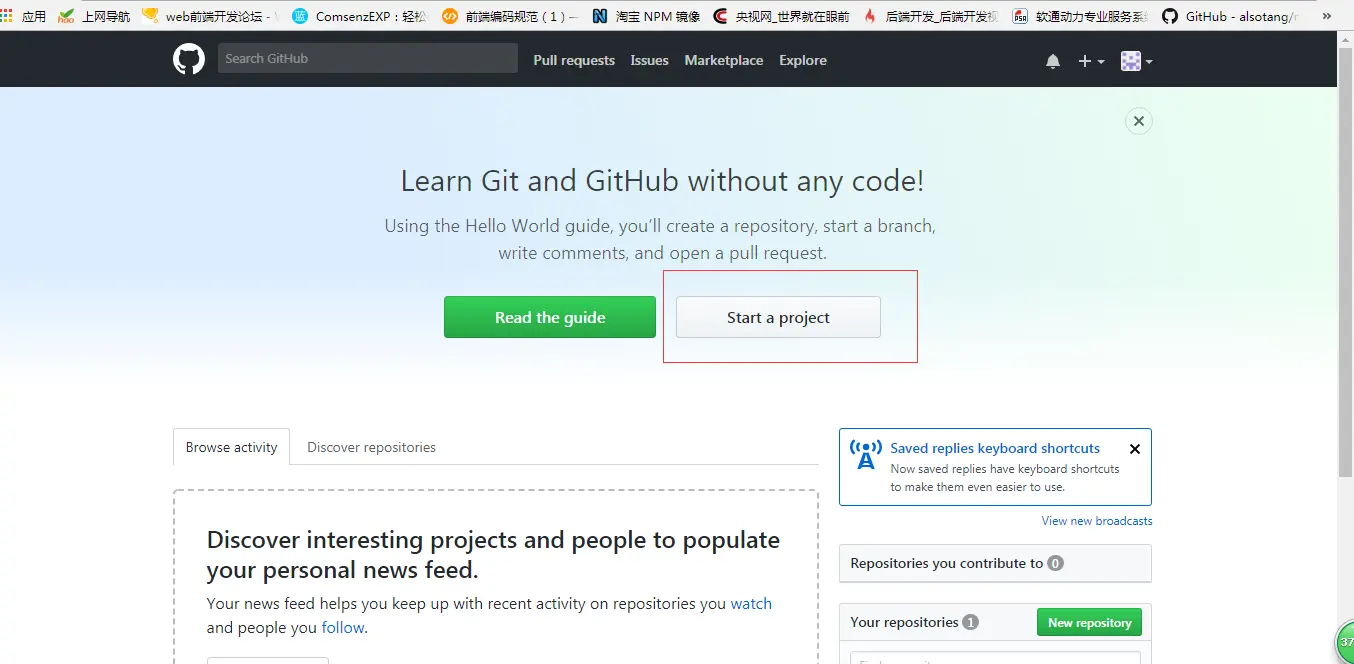Click the broadcast tower icon
Screen dimensions: 1354x664
click(x=866, y=455)
